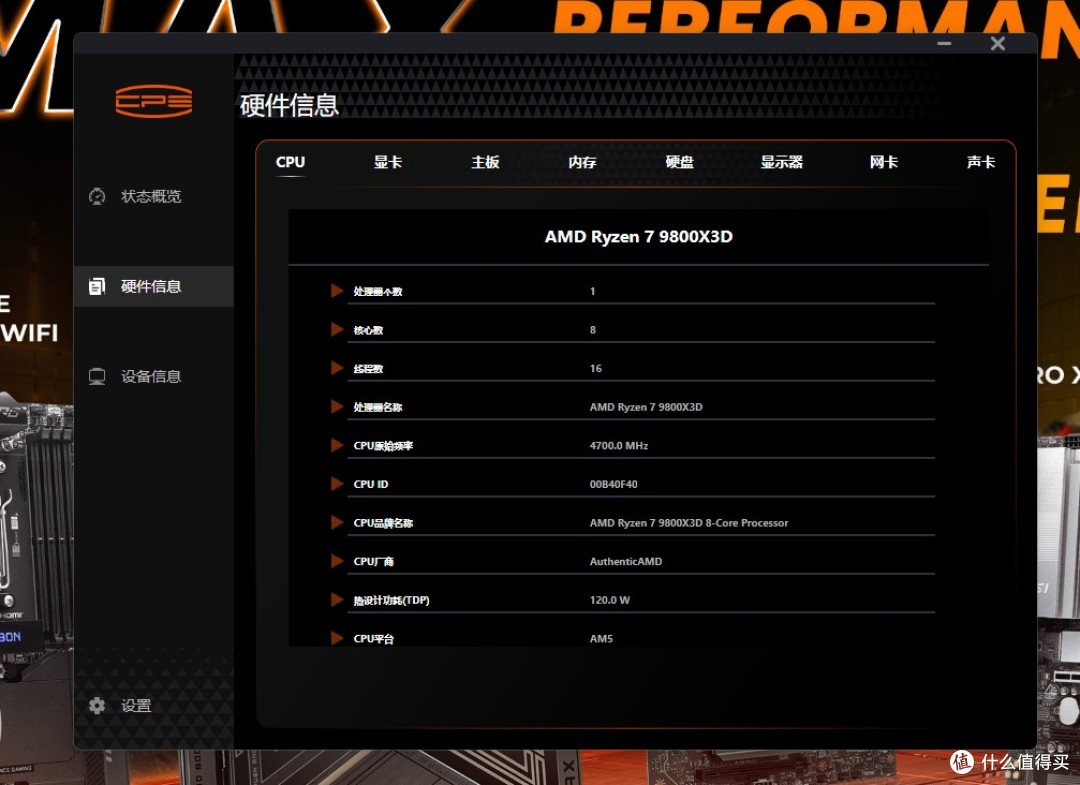The height and width of the screenshot is (785, 1080).
Task: Click the 线程数 label
Action: (x=368, y=368)
